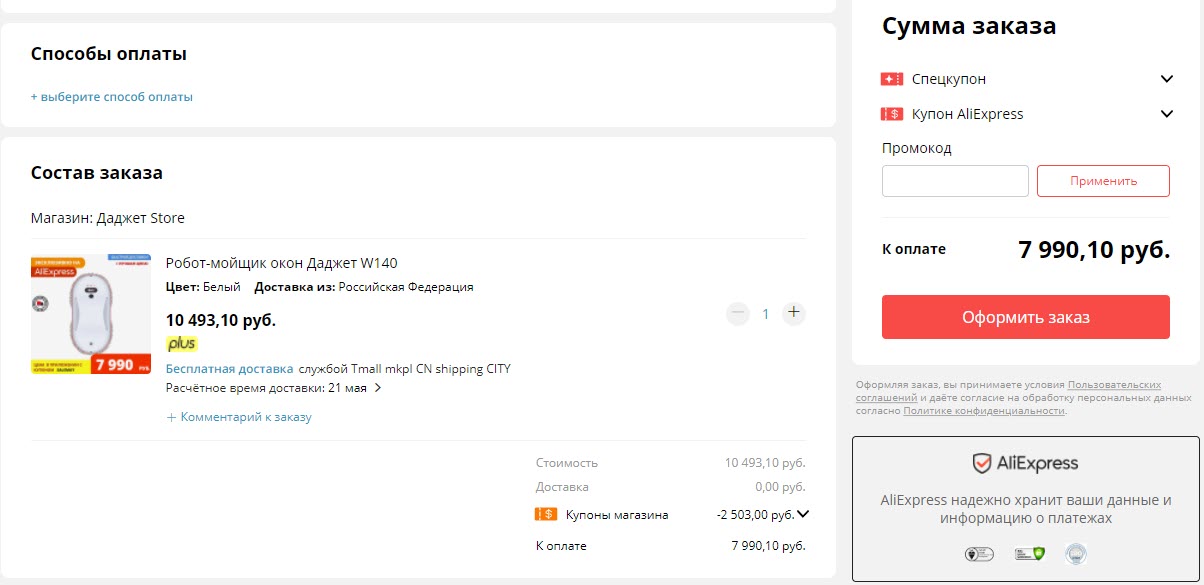The height and width of the screenshot is (585, 1204).
Task: Decrease item quantity with minus button
Action: click(738, 313)
